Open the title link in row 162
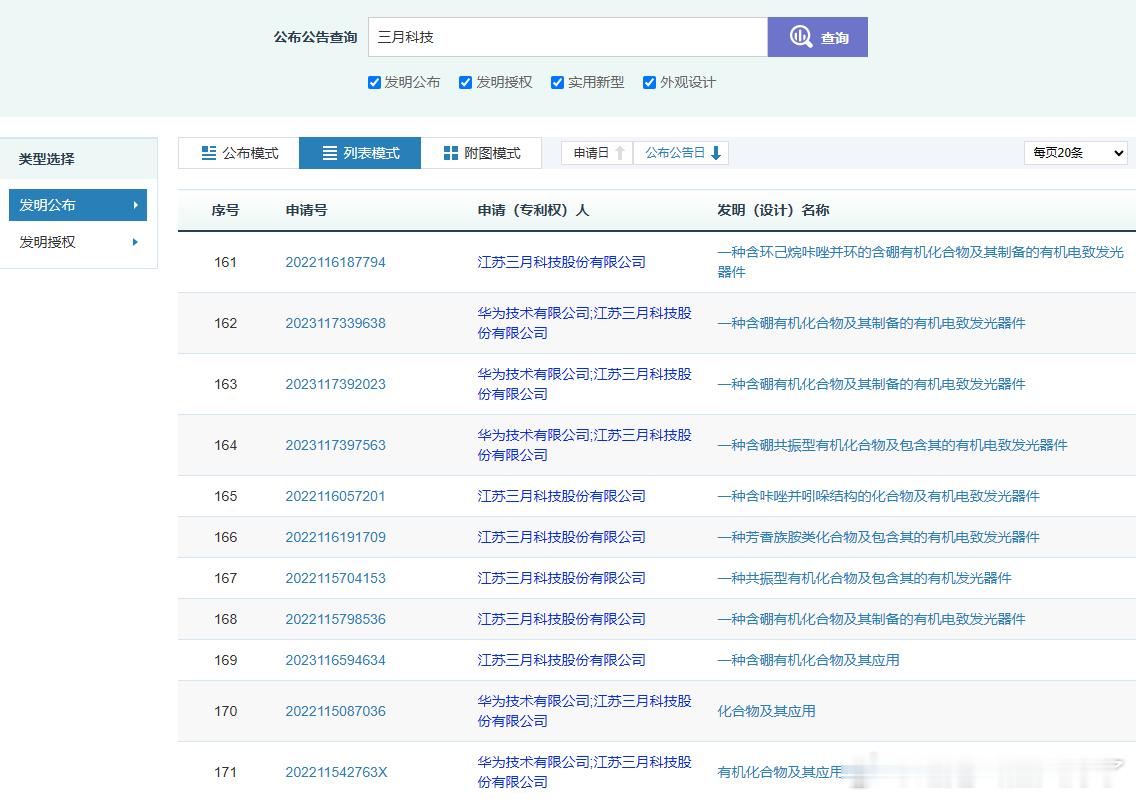The height and width of the screenshot is (799, 1136). point(872,323)
